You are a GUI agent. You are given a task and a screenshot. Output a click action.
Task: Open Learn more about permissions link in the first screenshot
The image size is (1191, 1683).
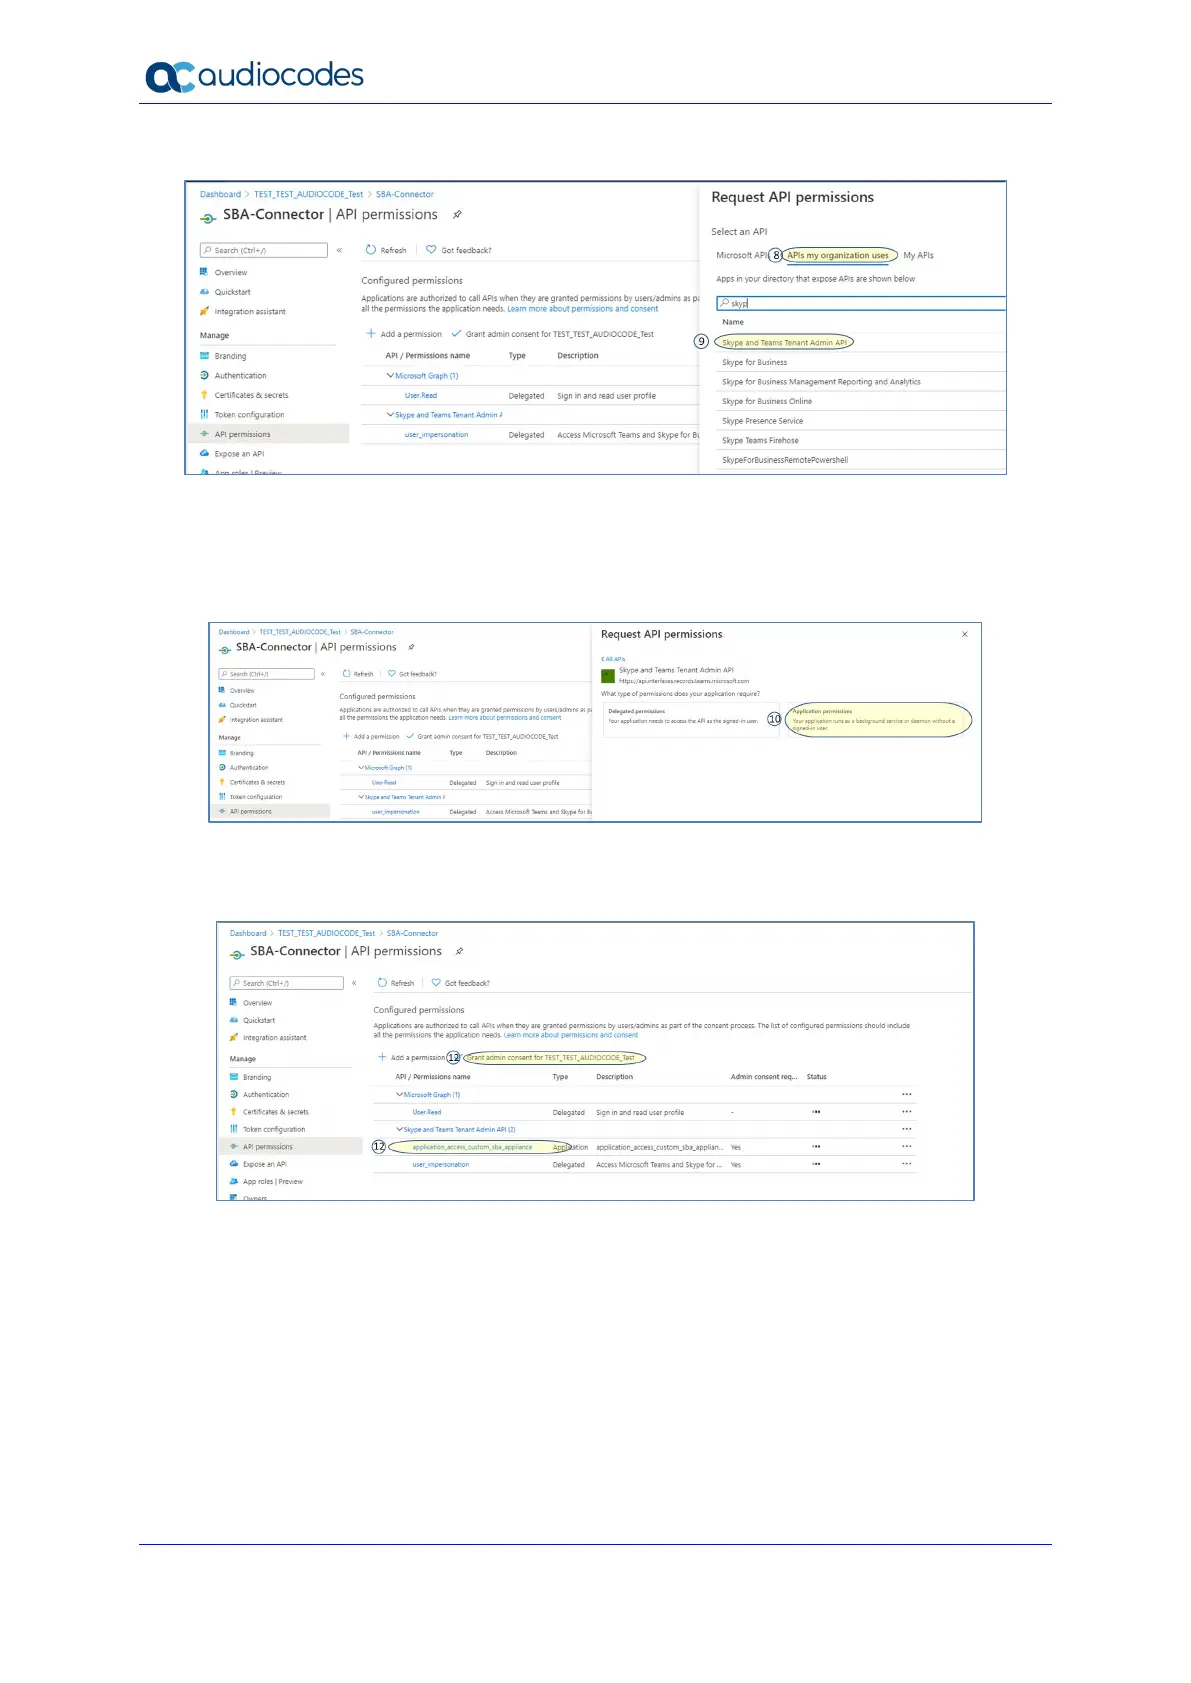point(583,309)
